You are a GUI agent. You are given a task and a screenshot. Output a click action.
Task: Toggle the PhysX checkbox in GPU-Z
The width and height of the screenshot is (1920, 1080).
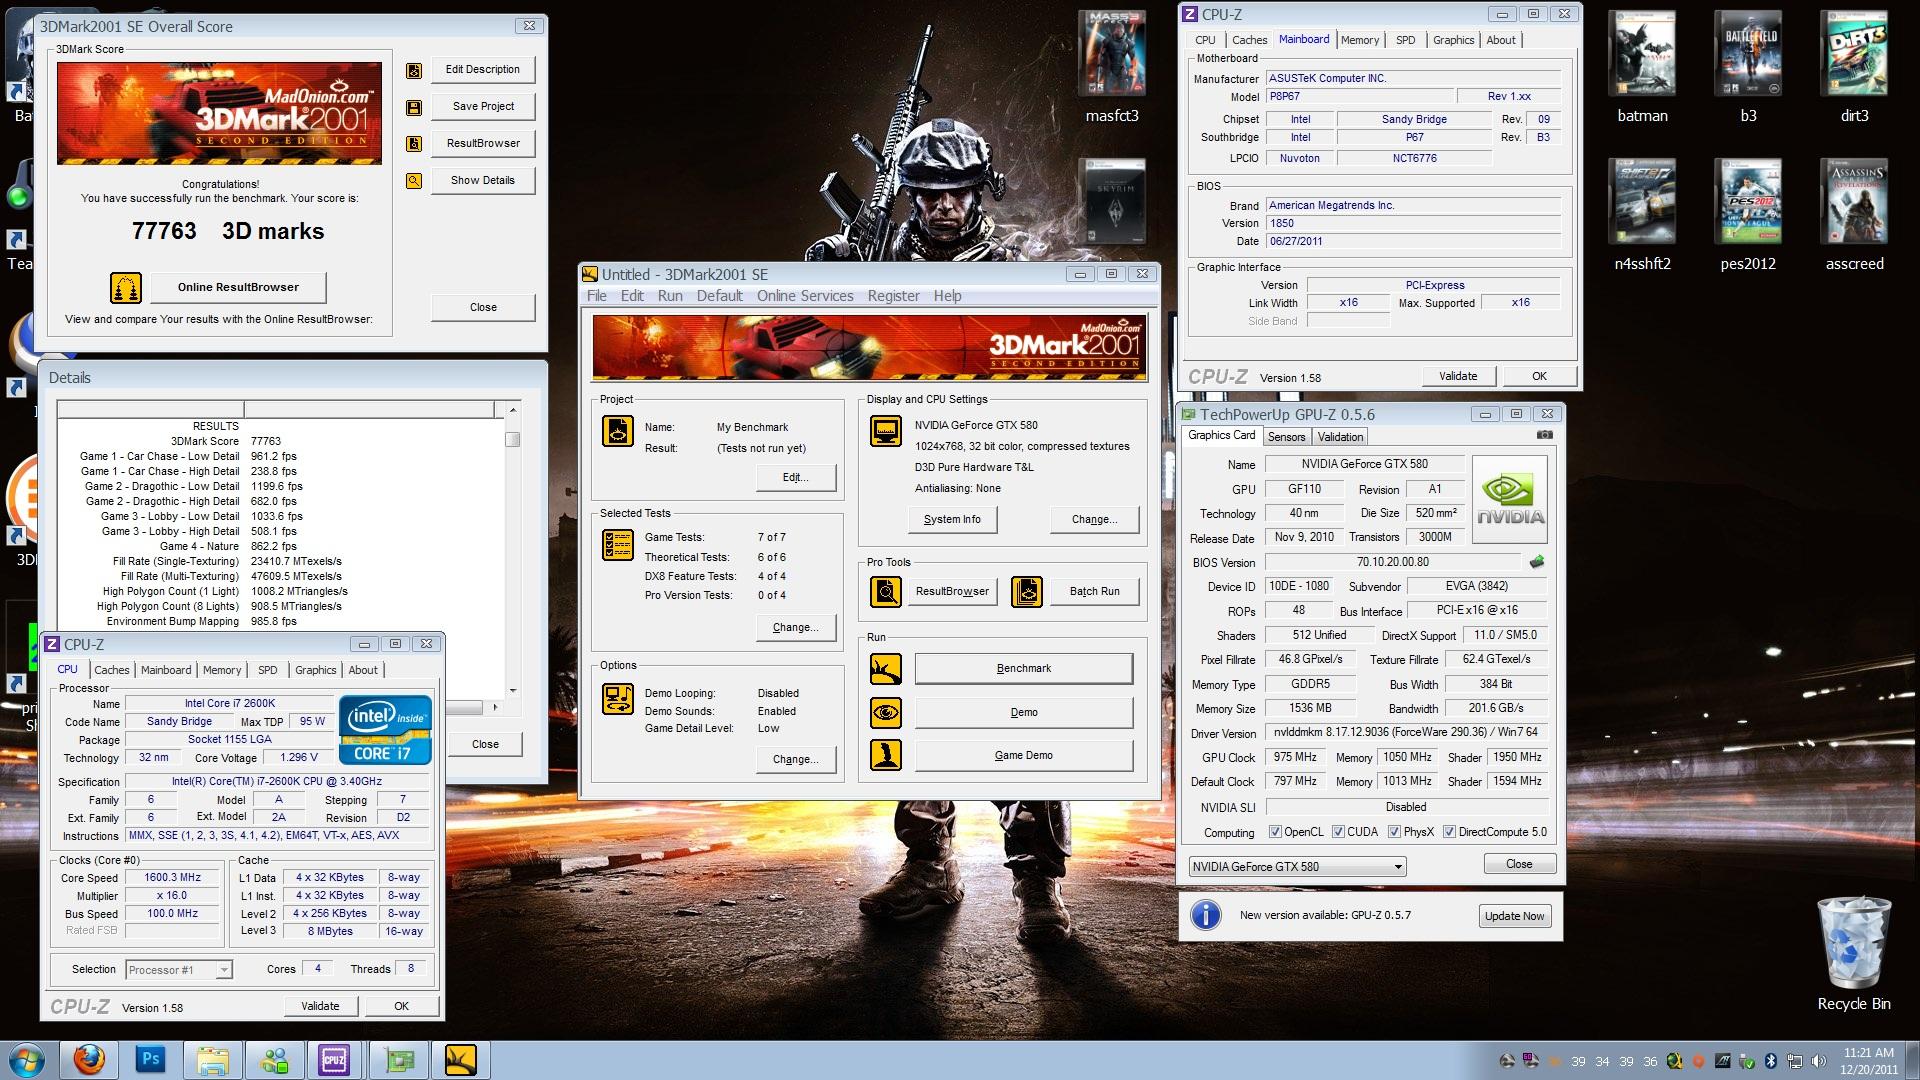point(1394,832)
